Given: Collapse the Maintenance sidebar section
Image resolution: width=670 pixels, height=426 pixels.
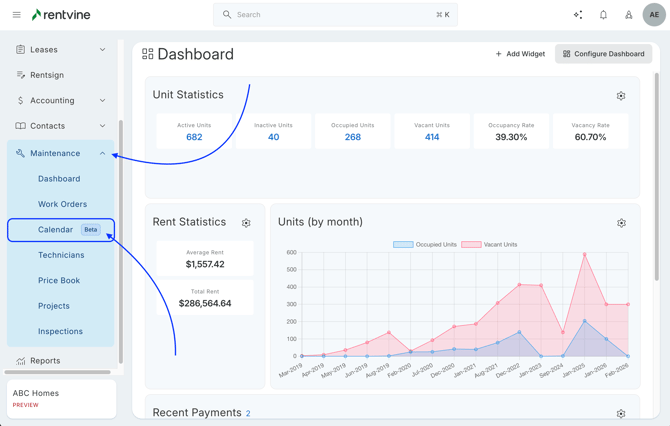Looking at the screenshot, I should (102, 153).
